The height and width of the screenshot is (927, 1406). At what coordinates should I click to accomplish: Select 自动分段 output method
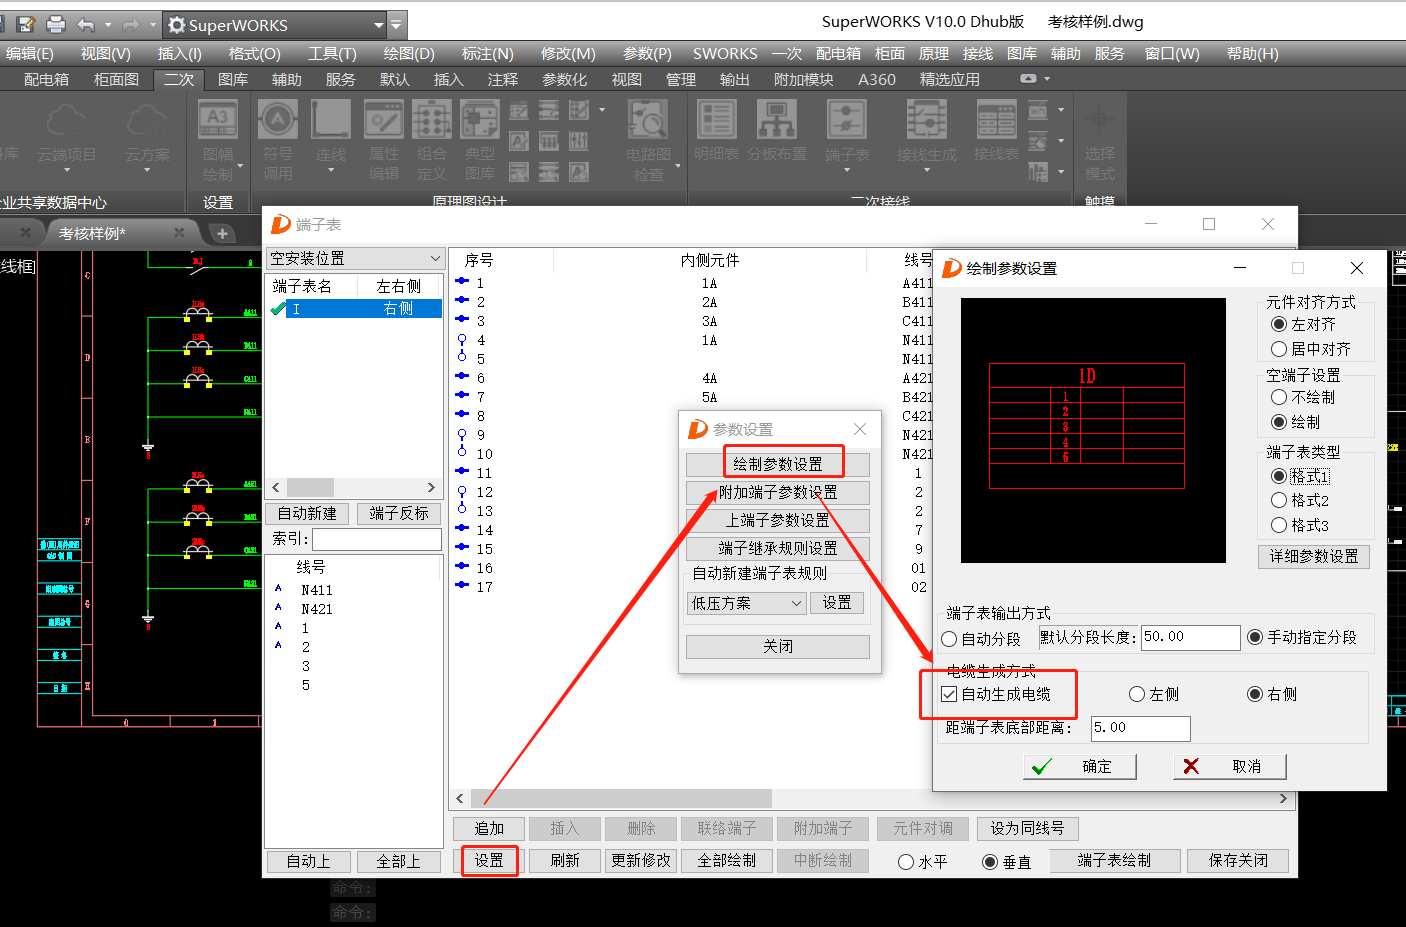pos(950,639)
